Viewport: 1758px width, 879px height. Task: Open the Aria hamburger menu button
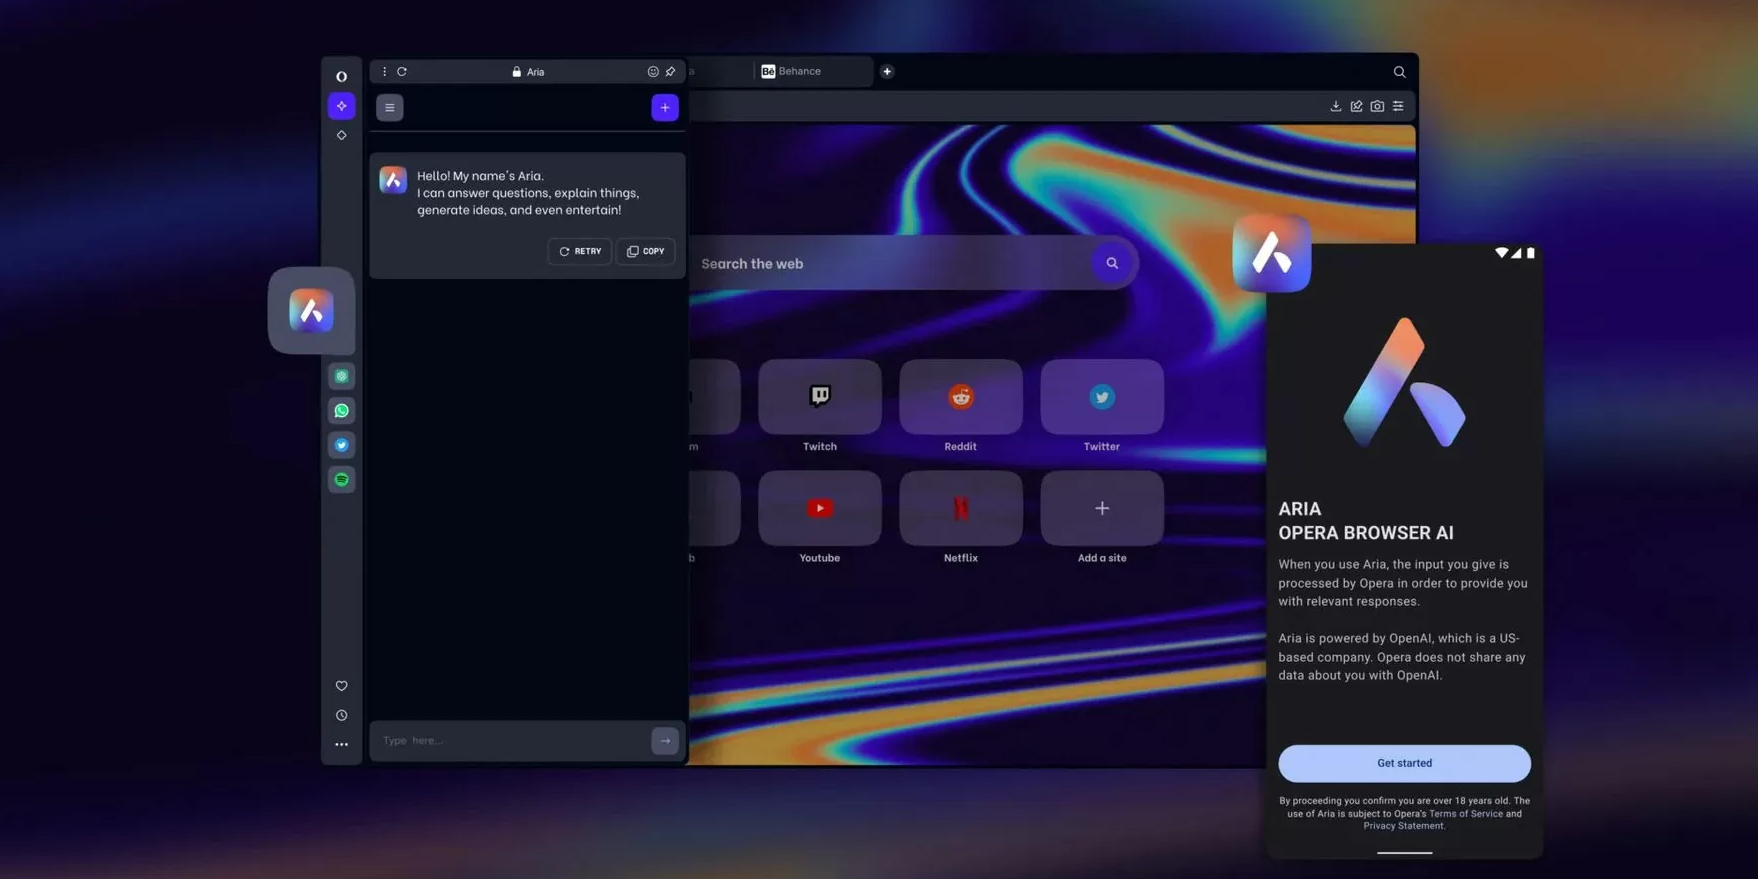click(390, 108)
